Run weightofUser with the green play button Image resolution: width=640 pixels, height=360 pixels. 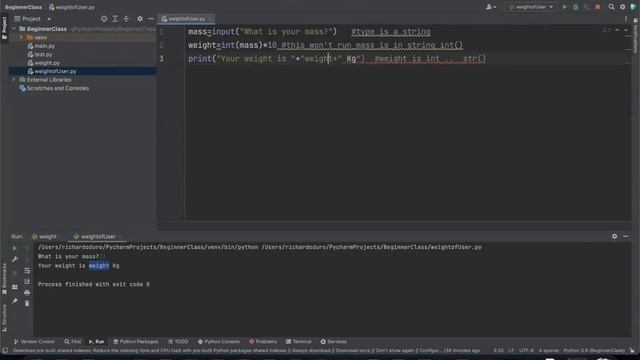[564, 7]
